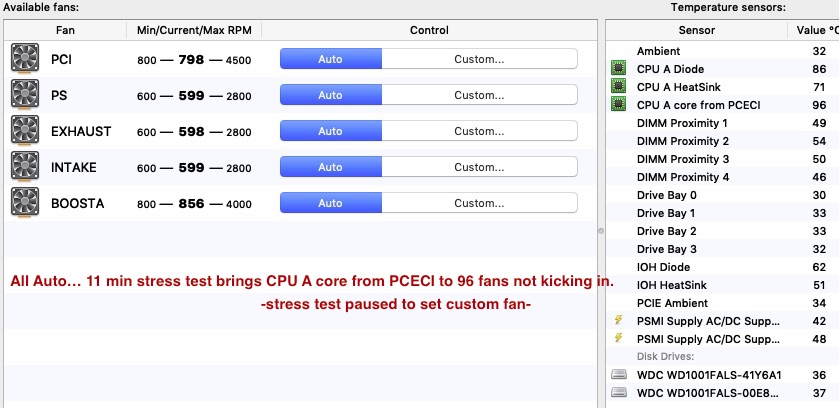Select the BOOSTA fan icon

pos(25,203)
